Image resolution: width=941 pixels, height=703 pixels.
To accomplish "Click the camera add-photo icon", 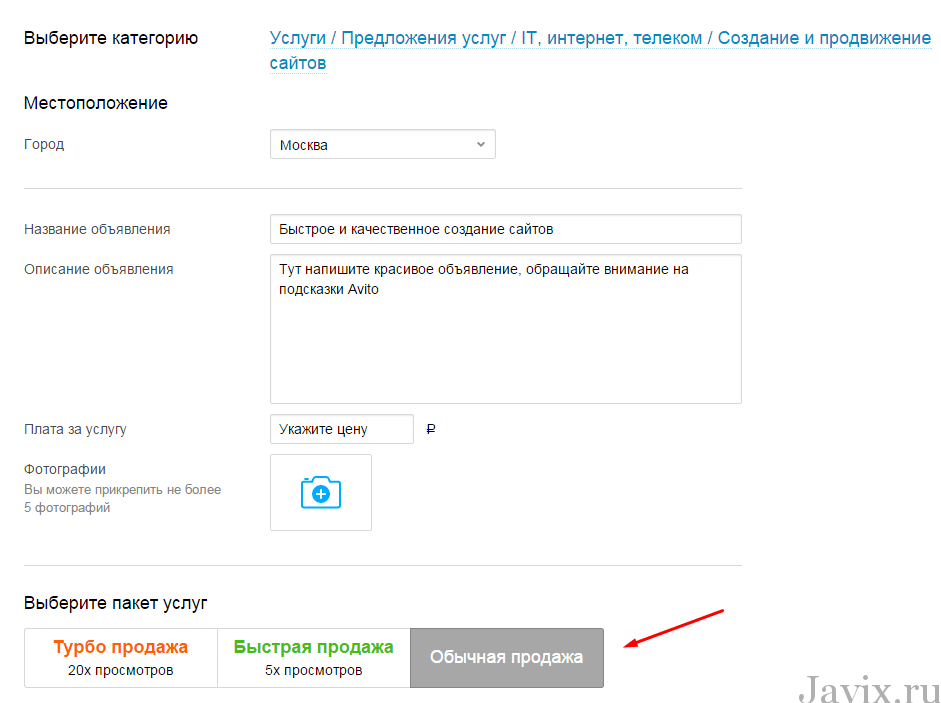I will point(321,493).
